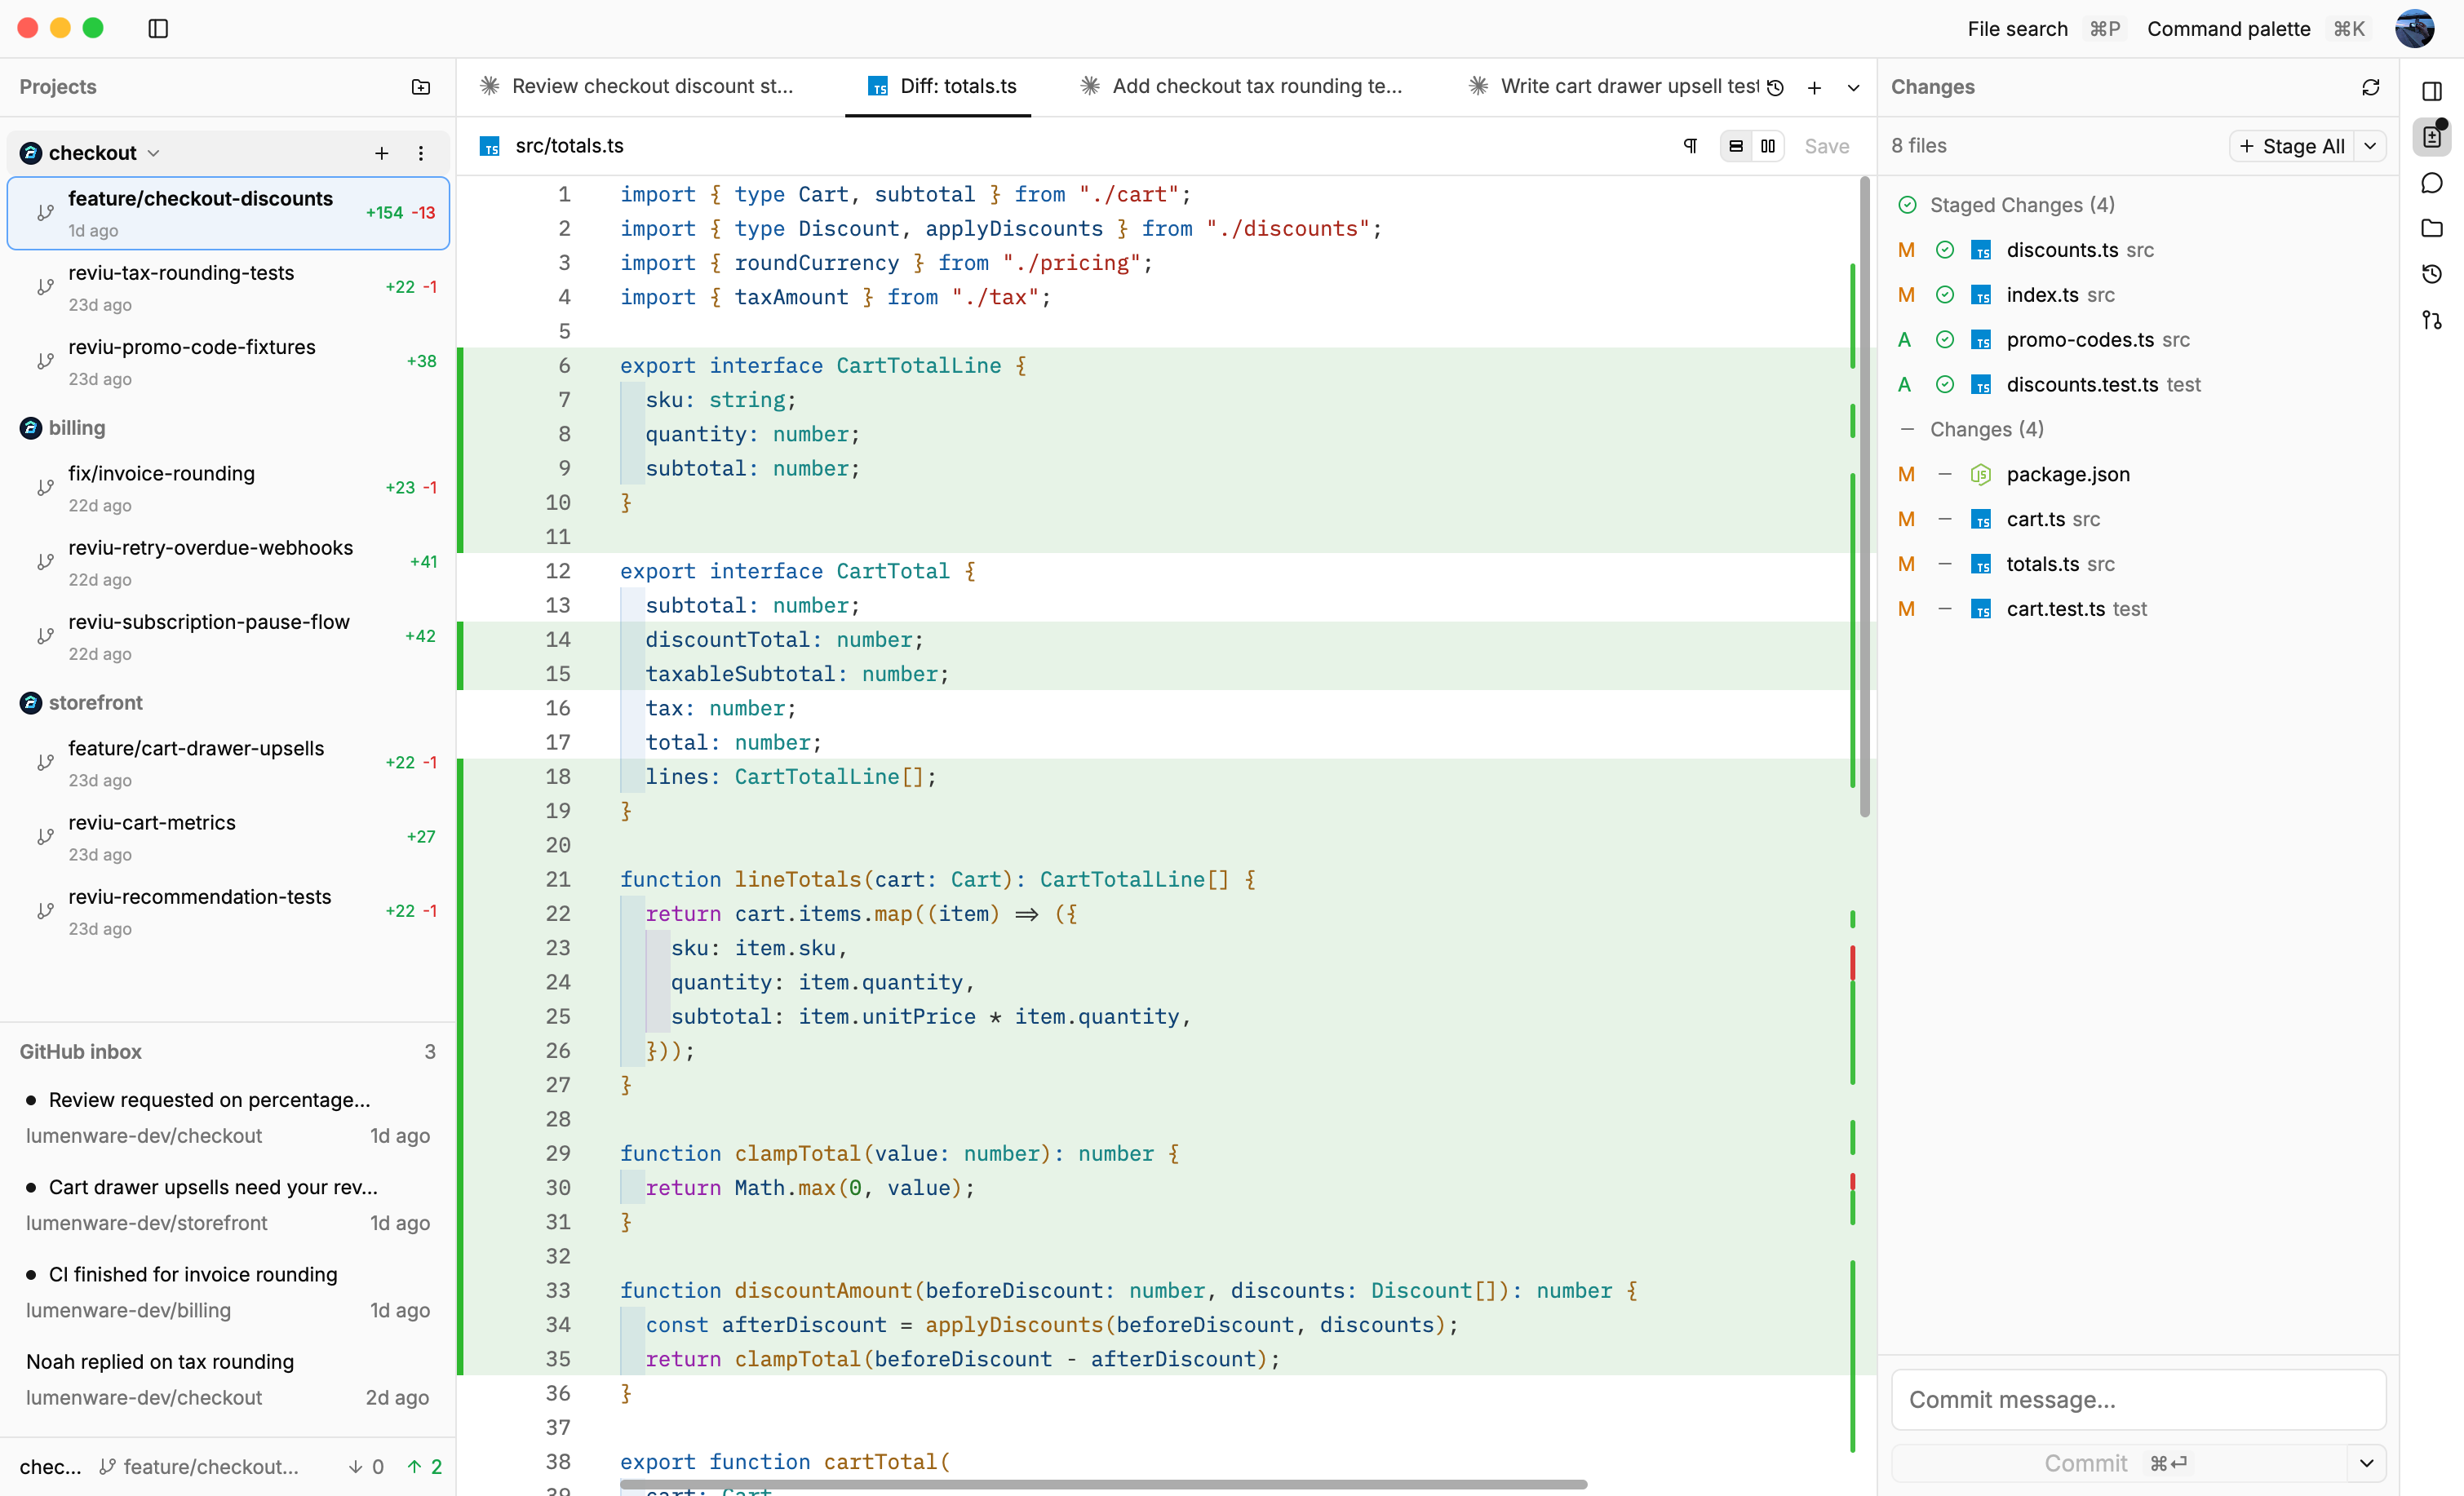Unstage all via Staged Changes check
Viewport: 2464px width, 1496px height.
tap(1907, 205)
